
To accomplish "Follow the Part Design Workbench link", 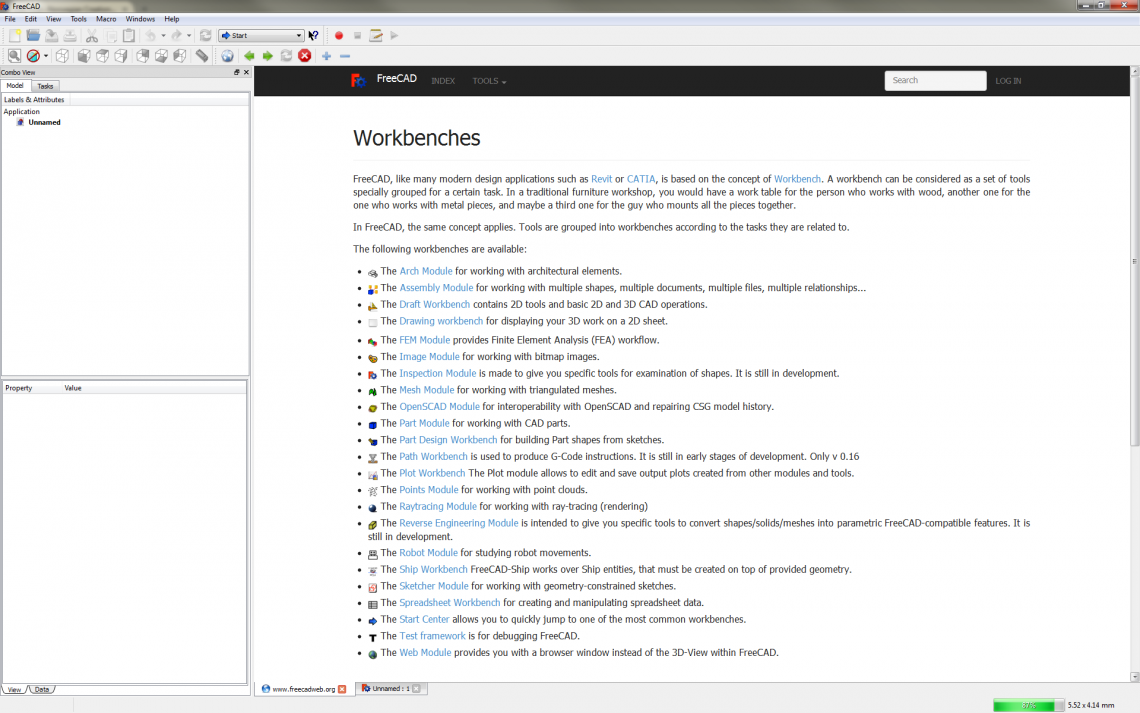I will (448, 440).
